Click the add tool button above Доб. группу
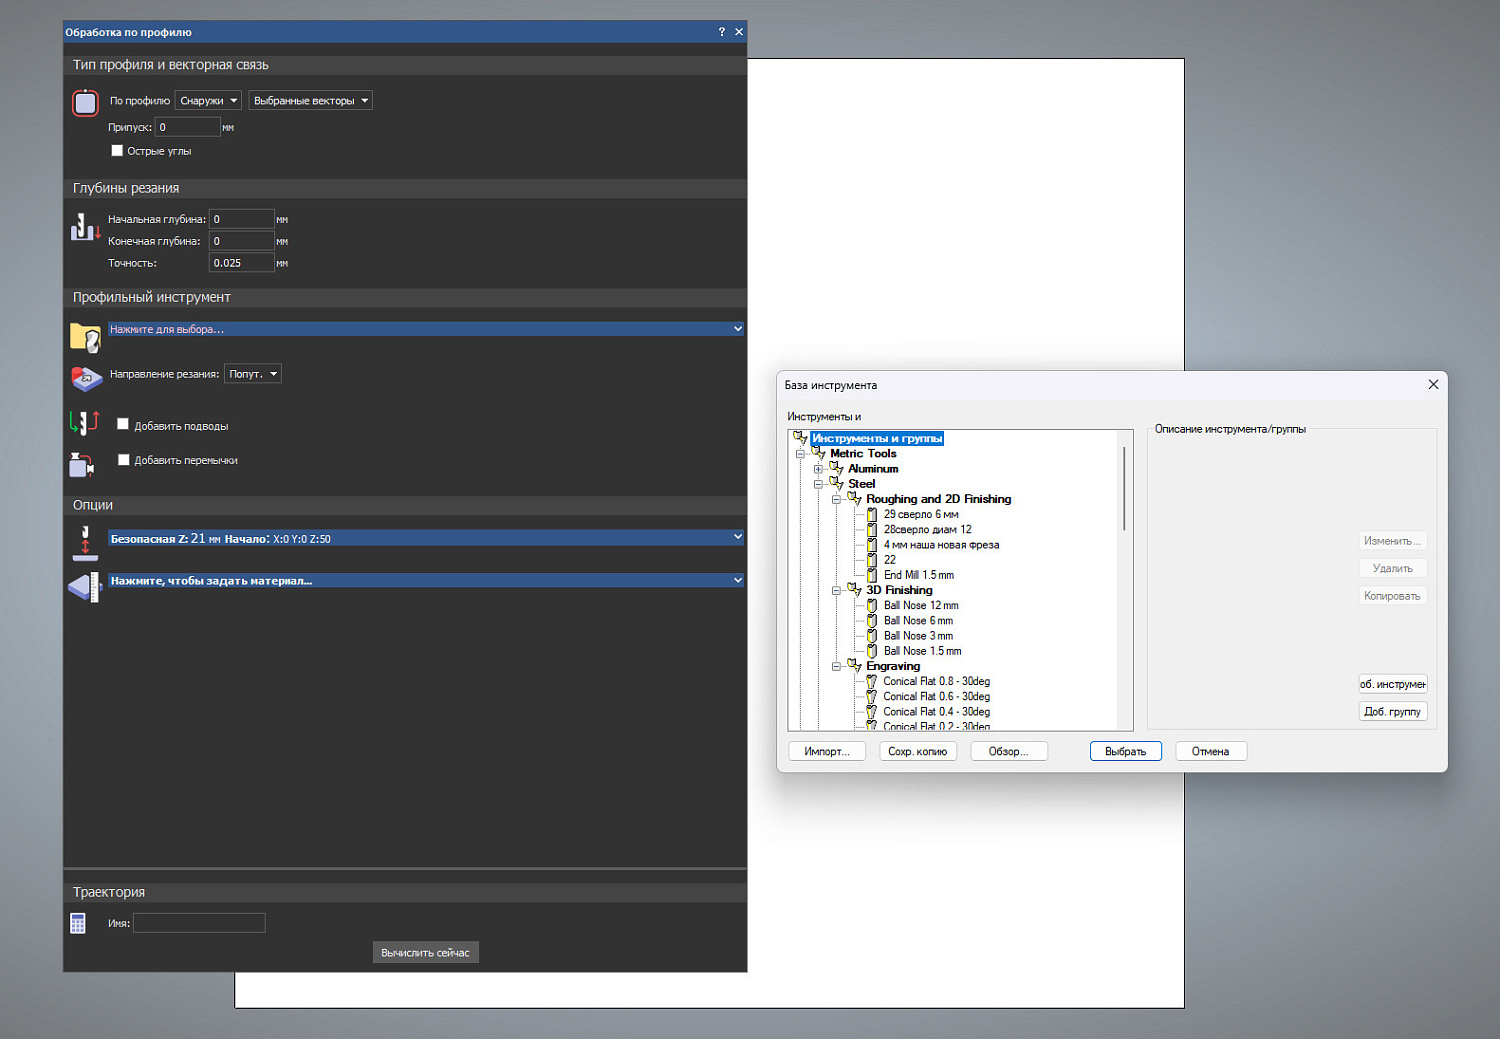 [x=1393, y=685]
